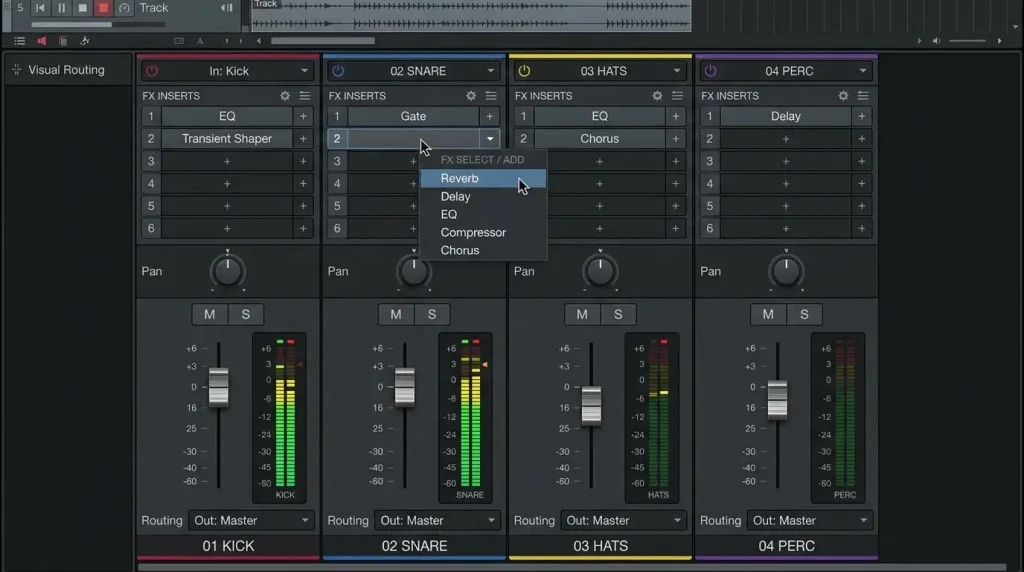Click the horizontal scrollbar below the transport

[323, 40]
